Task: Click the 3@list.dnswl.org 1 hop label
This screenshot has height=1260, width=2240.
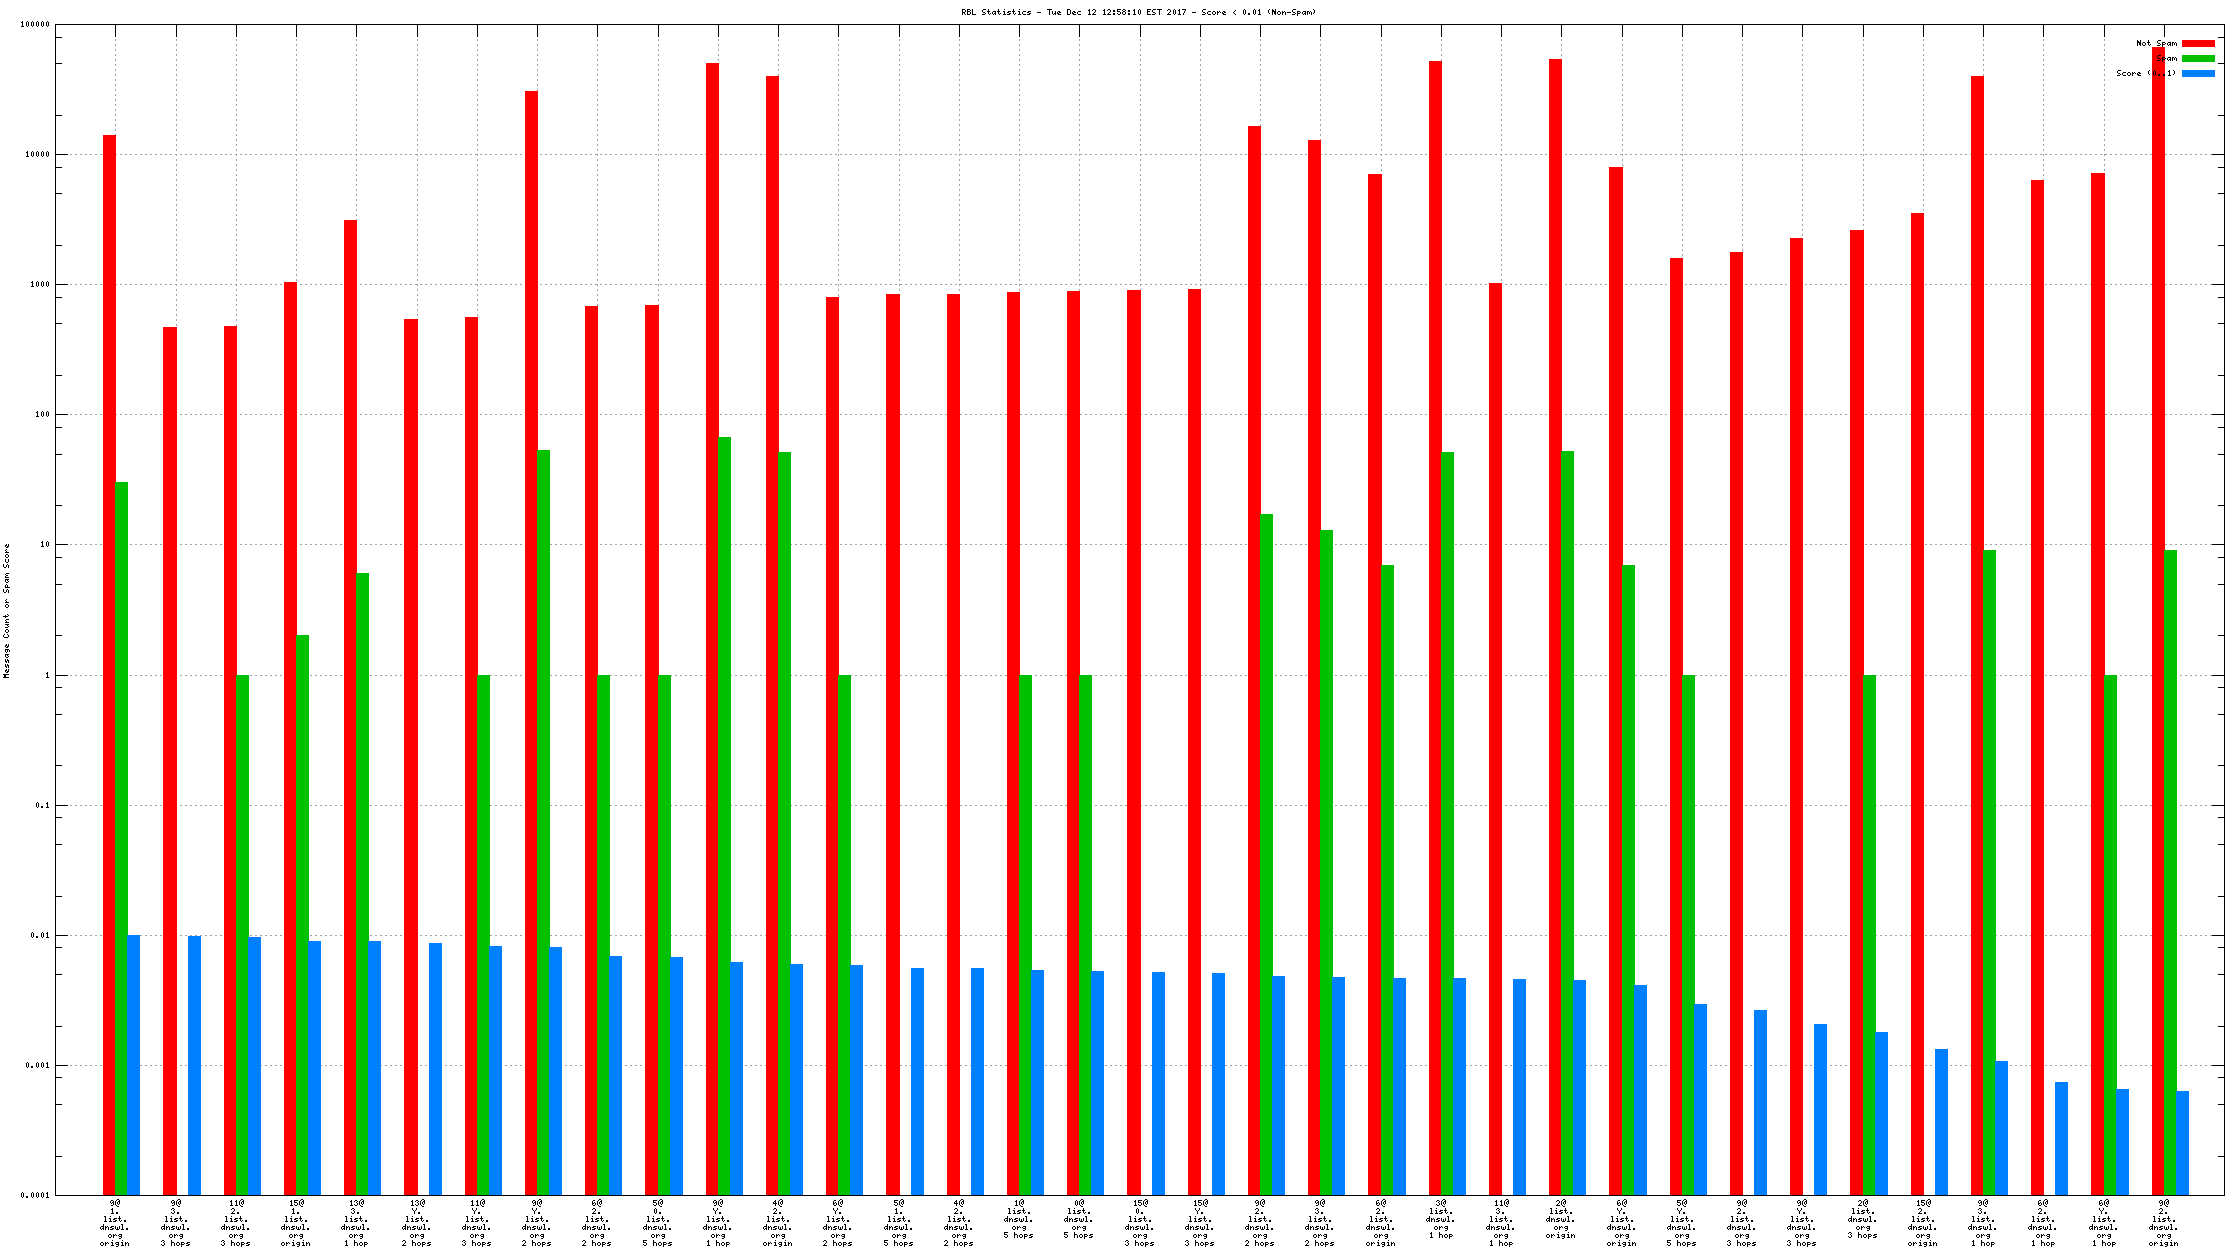Action: click(1440, 1219)
